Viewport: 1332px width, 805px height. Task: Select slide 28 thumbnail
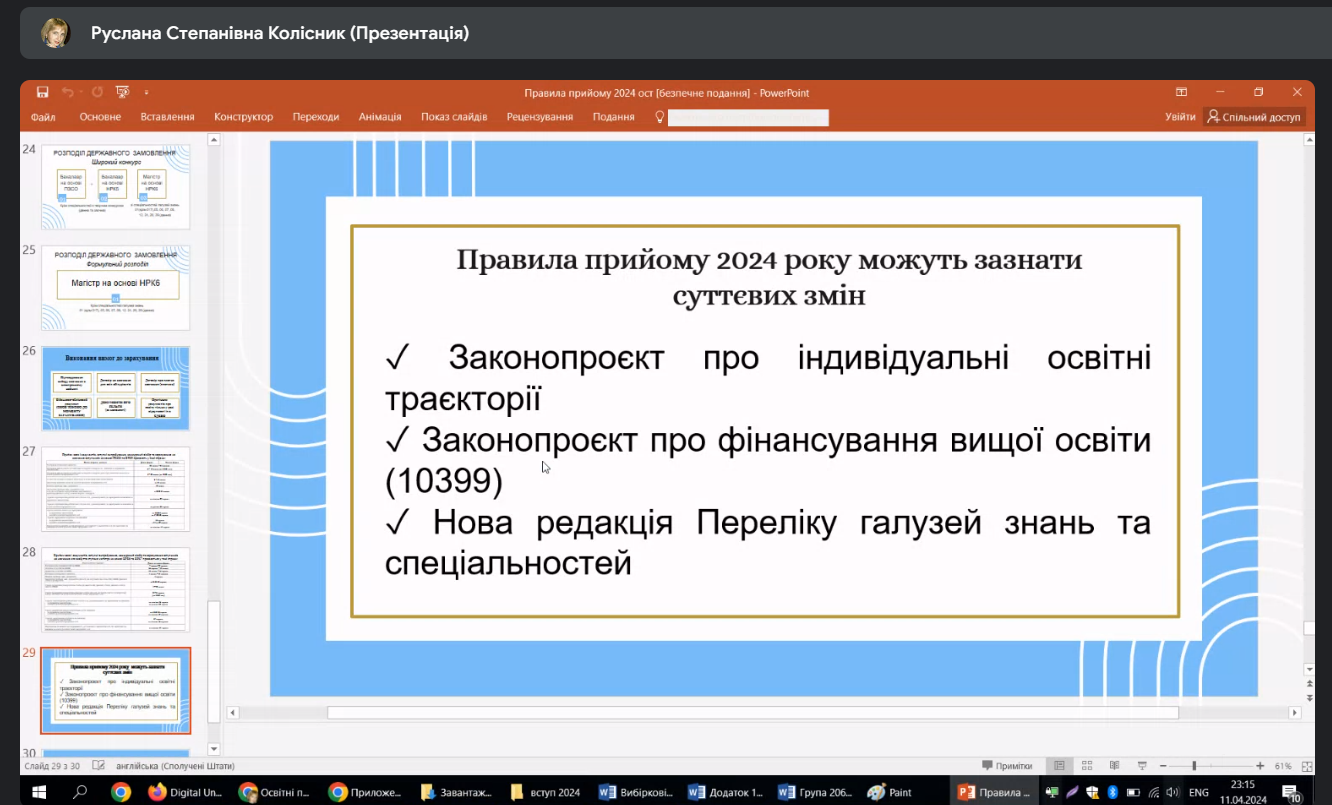tap(115, 589)
